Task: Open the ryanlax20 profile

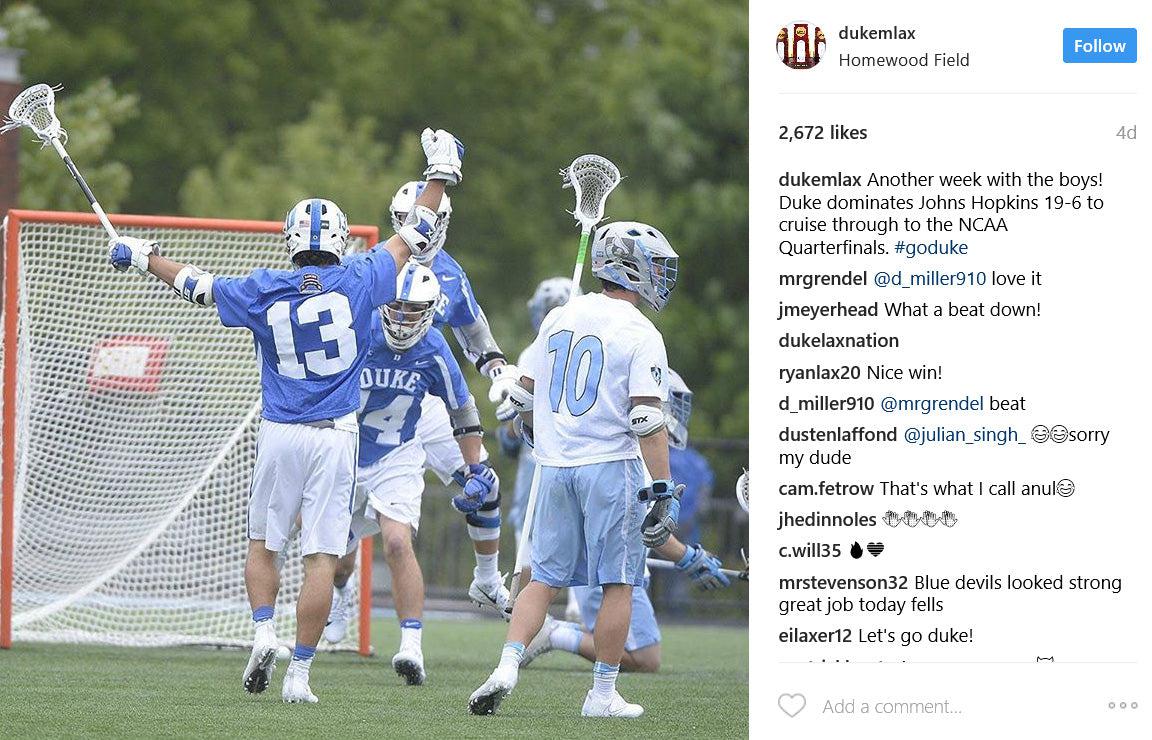Action: (819, 373)
